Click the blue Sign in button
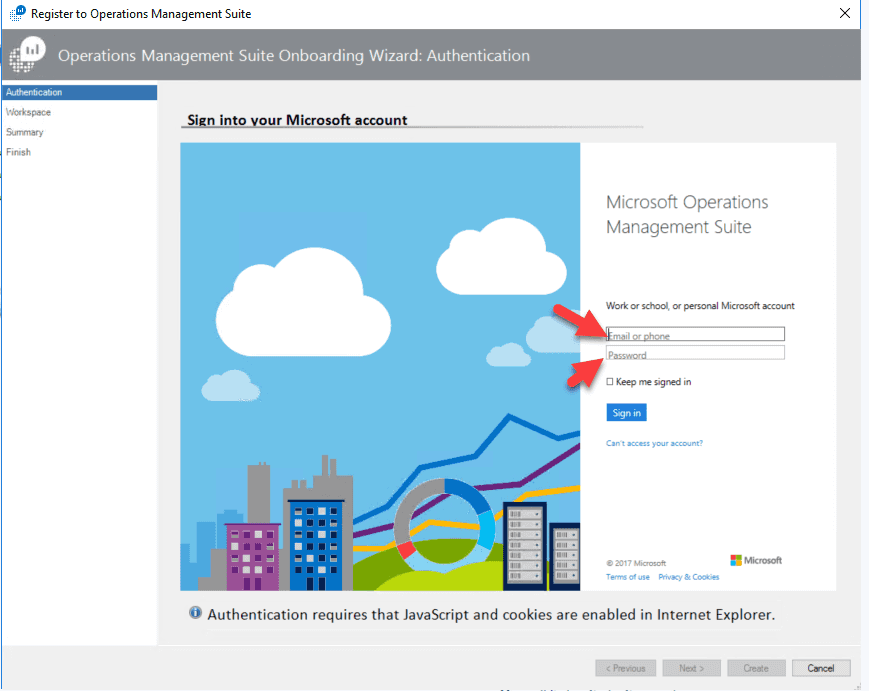The image size is (869, 691). [x=626, y=413]
